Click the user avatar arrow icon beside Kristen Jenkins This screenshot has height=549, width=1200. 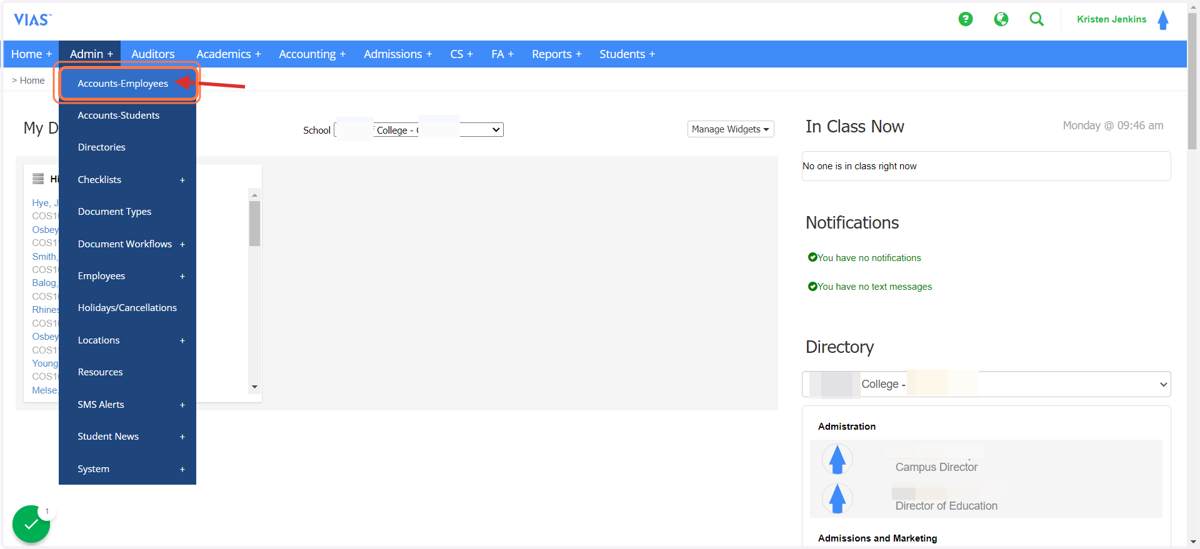click(x=1163, y=20)
